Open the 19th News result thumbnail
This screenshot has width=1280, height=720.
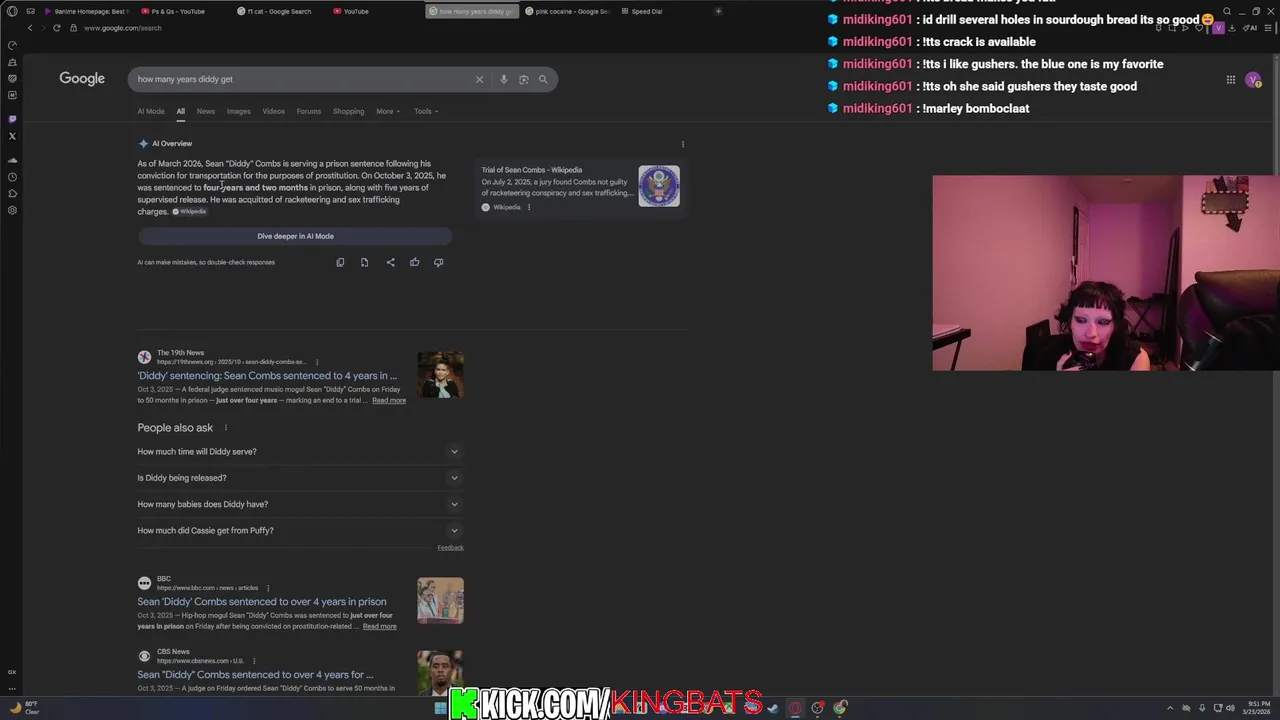pos(440,375)
